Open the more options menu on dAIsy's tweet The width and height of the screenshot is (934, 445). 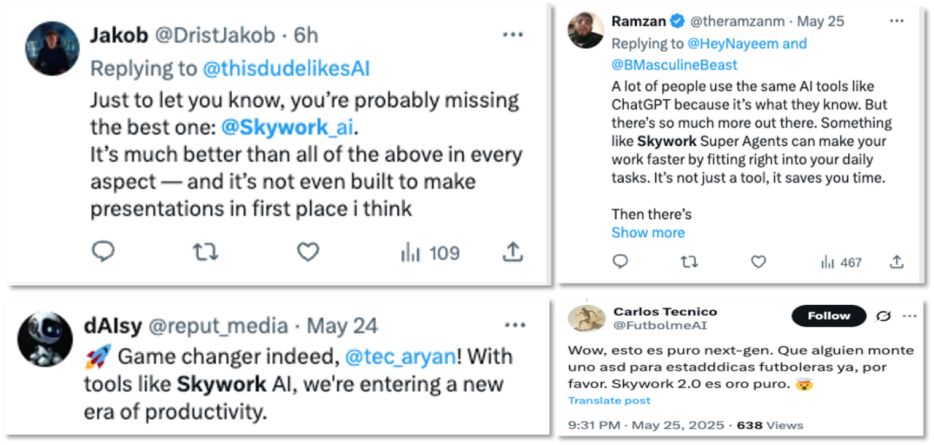[513, 326]
